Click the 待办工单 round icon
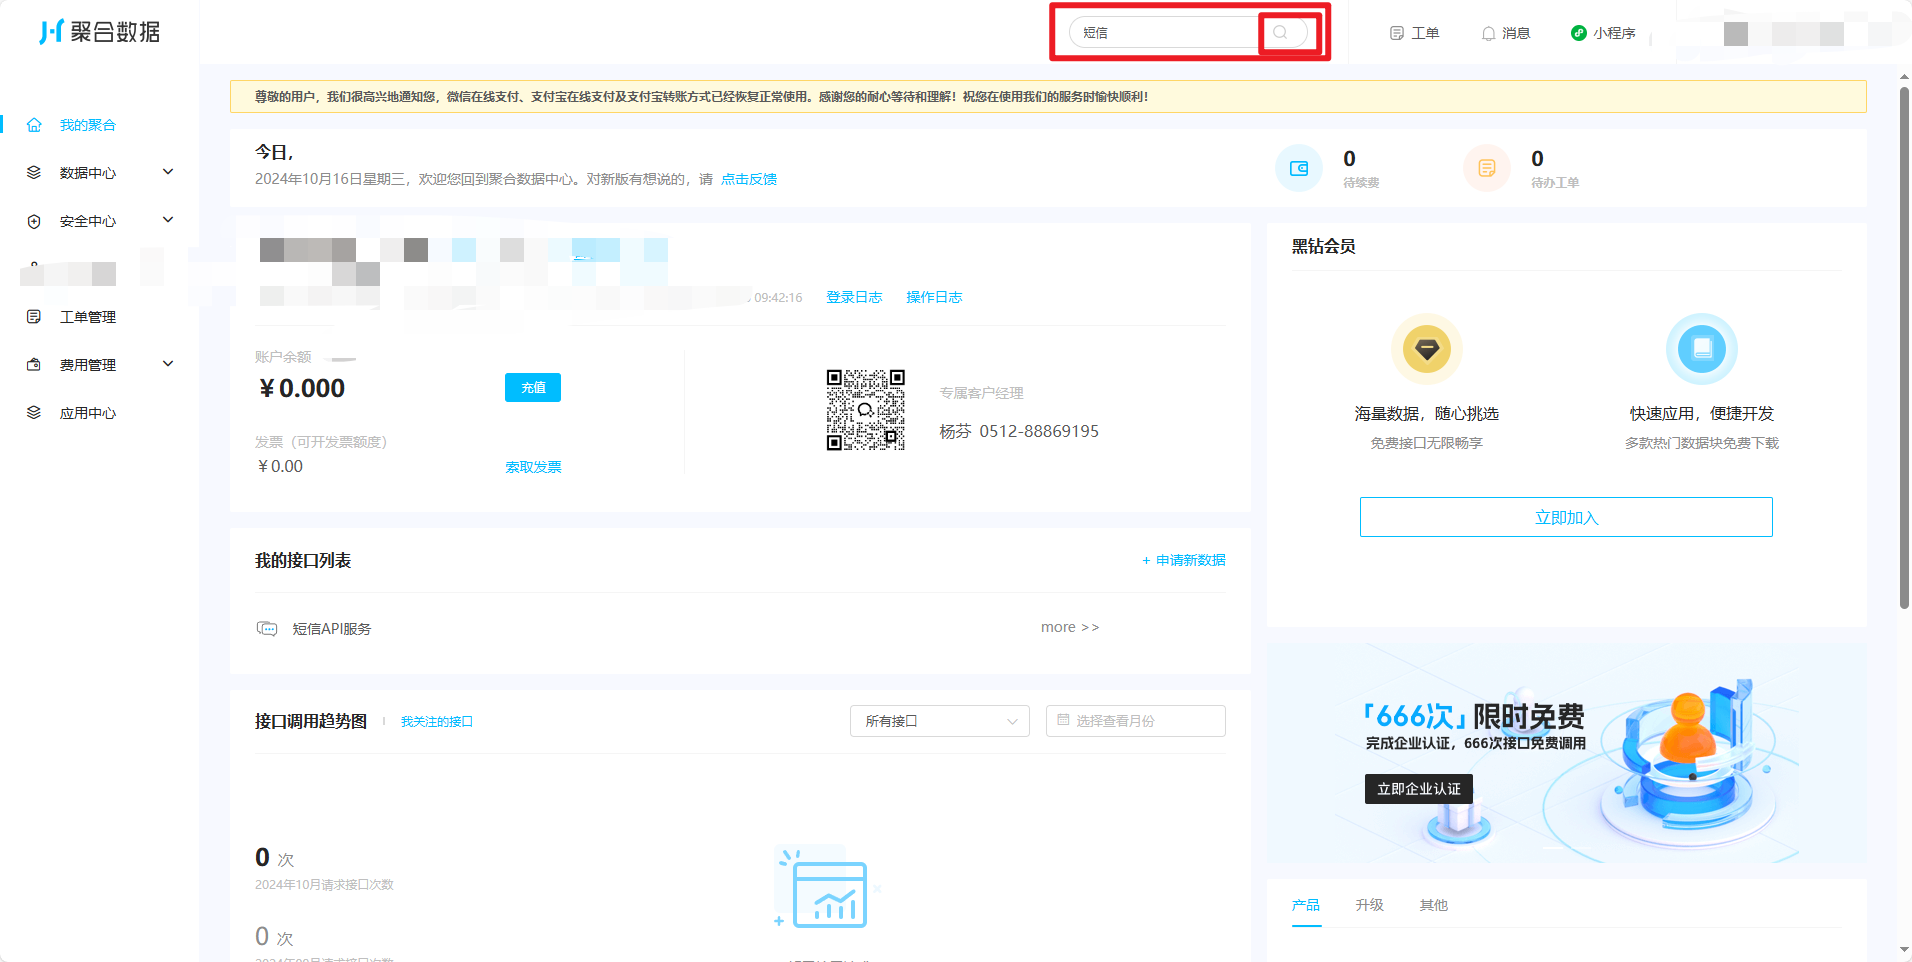Viewport: 1912px width, 962px height. [1487, 168]
